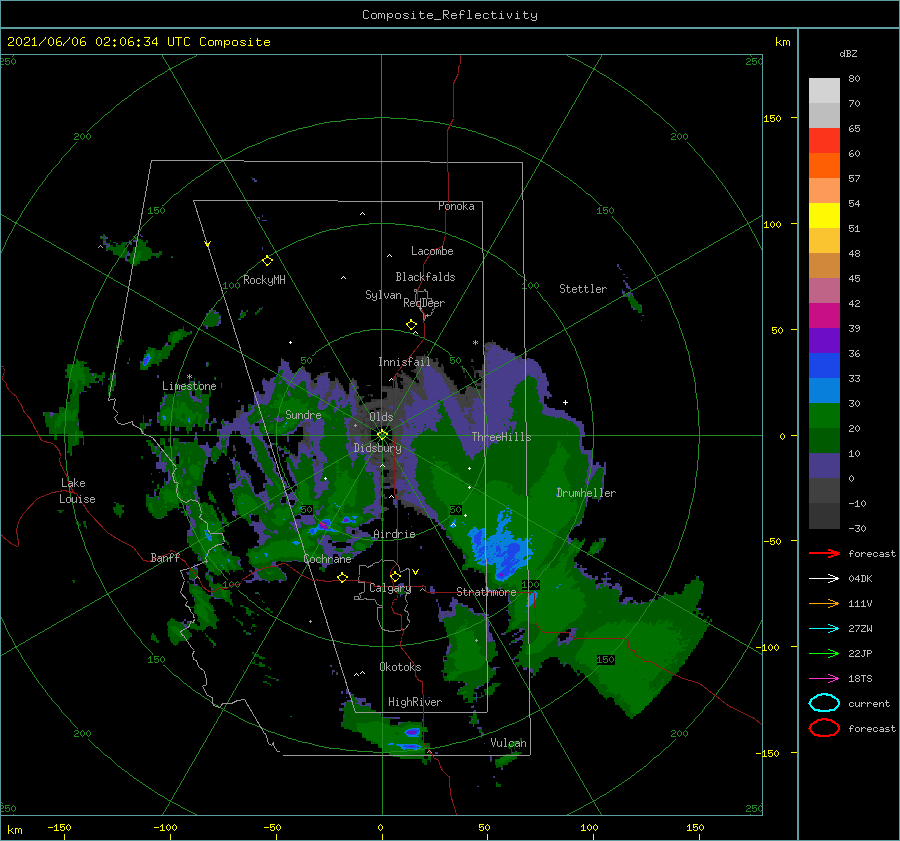Click the Composite_Reflectivity title text
This screenshot has width=900, height=841.
click(x=450, y=15)
